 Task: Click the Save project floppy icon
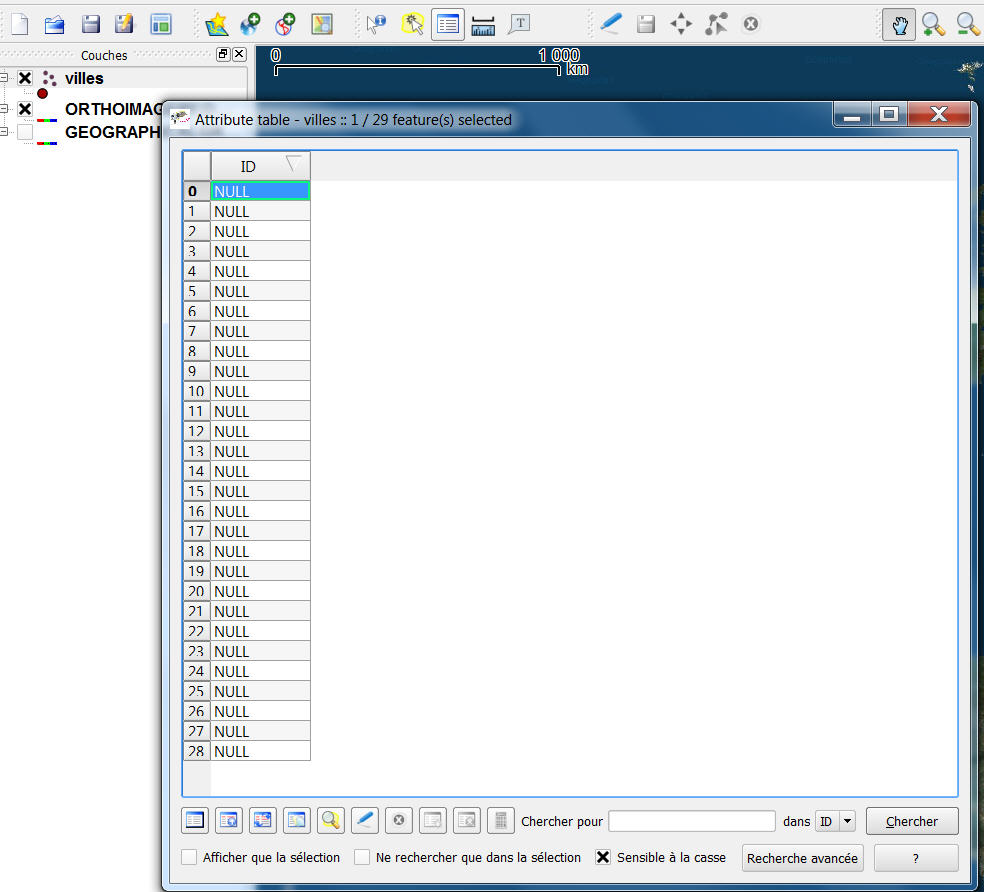pos(90,25)
